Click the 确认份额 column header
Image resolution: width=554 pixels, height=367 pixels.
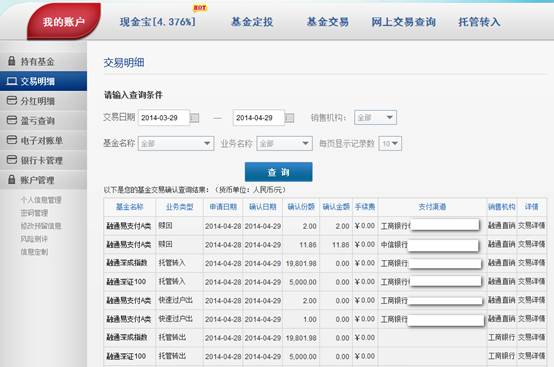(301, 207)
